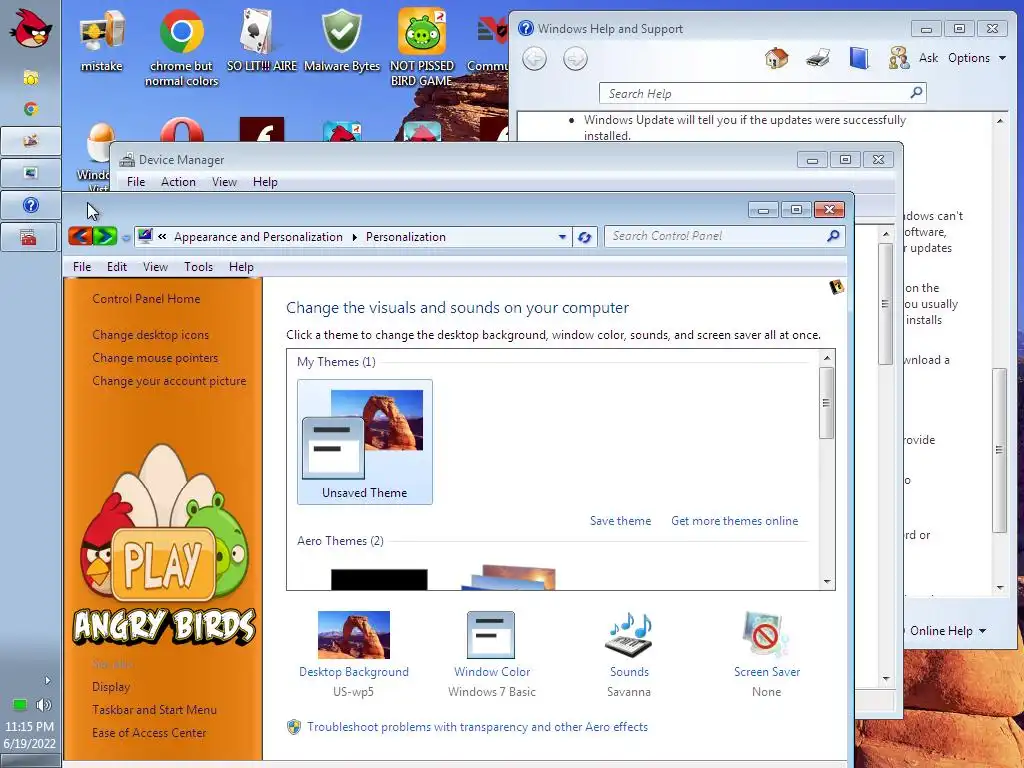Click 'Change mouse pointers' link
The image size is (1024, 768).
click(155, 358)
